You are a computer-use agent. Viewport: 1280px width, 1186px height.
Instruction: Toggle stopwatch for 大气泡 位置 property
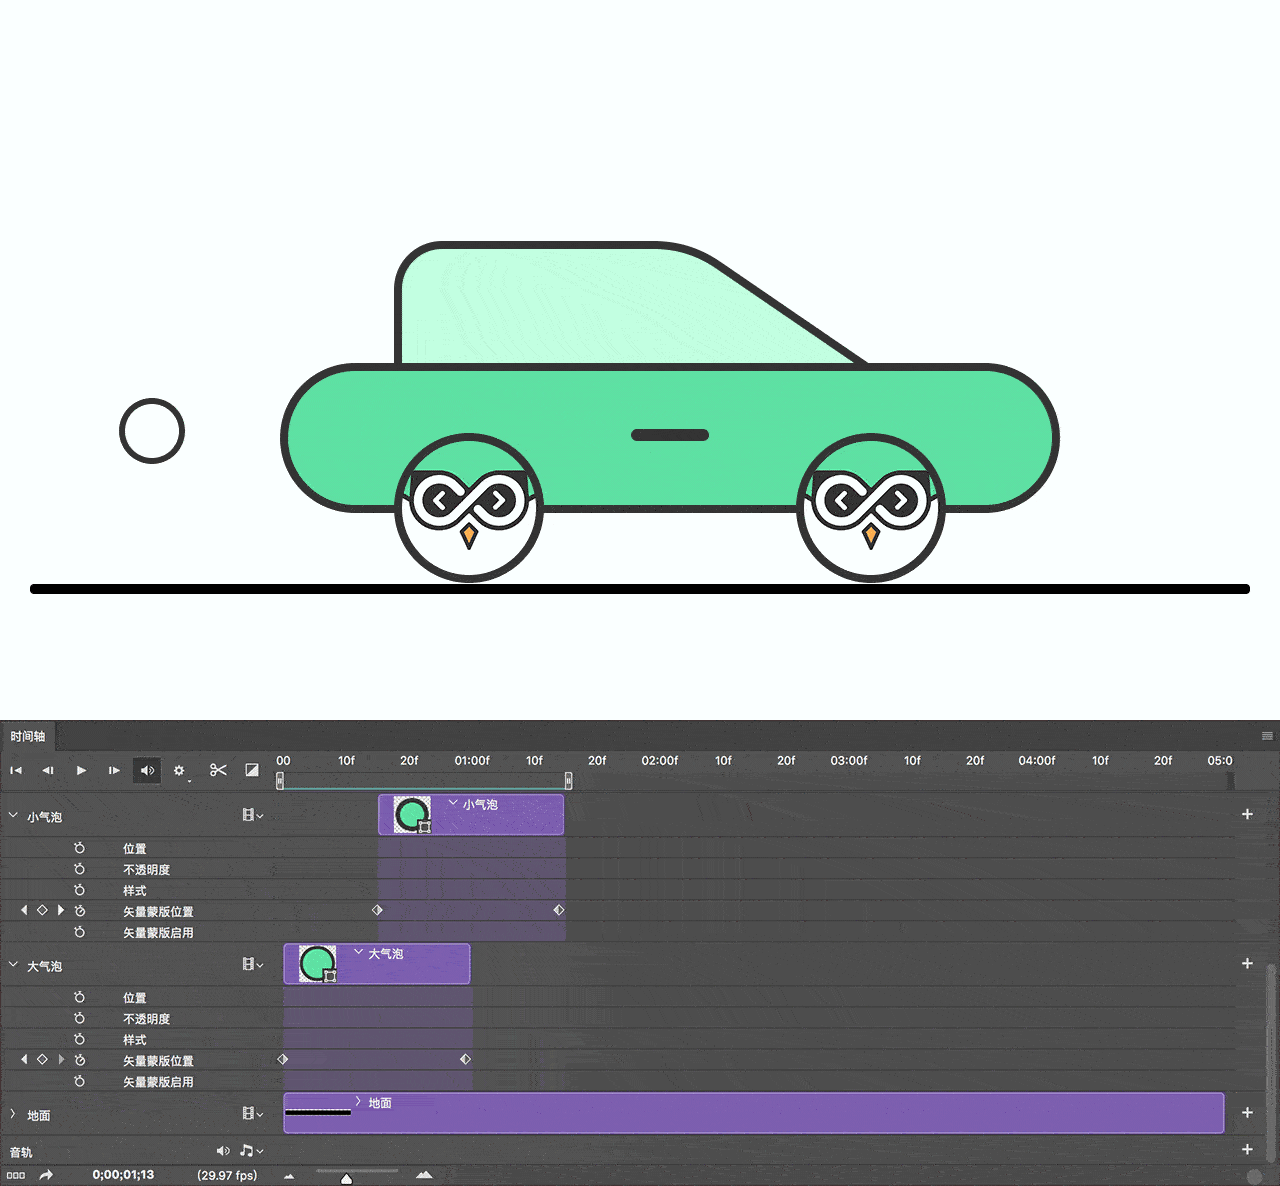tap(80, 997)
